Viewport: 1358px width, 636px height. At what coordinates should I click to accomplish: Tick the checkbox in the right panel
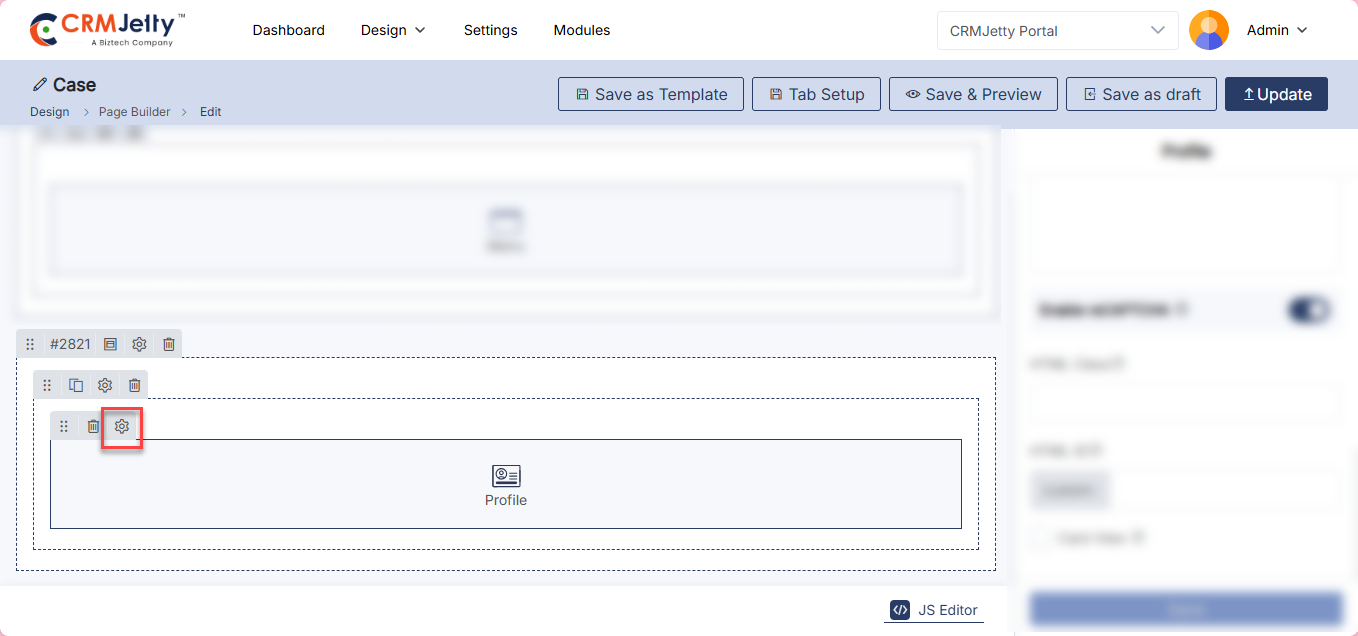pos(1042,538)
